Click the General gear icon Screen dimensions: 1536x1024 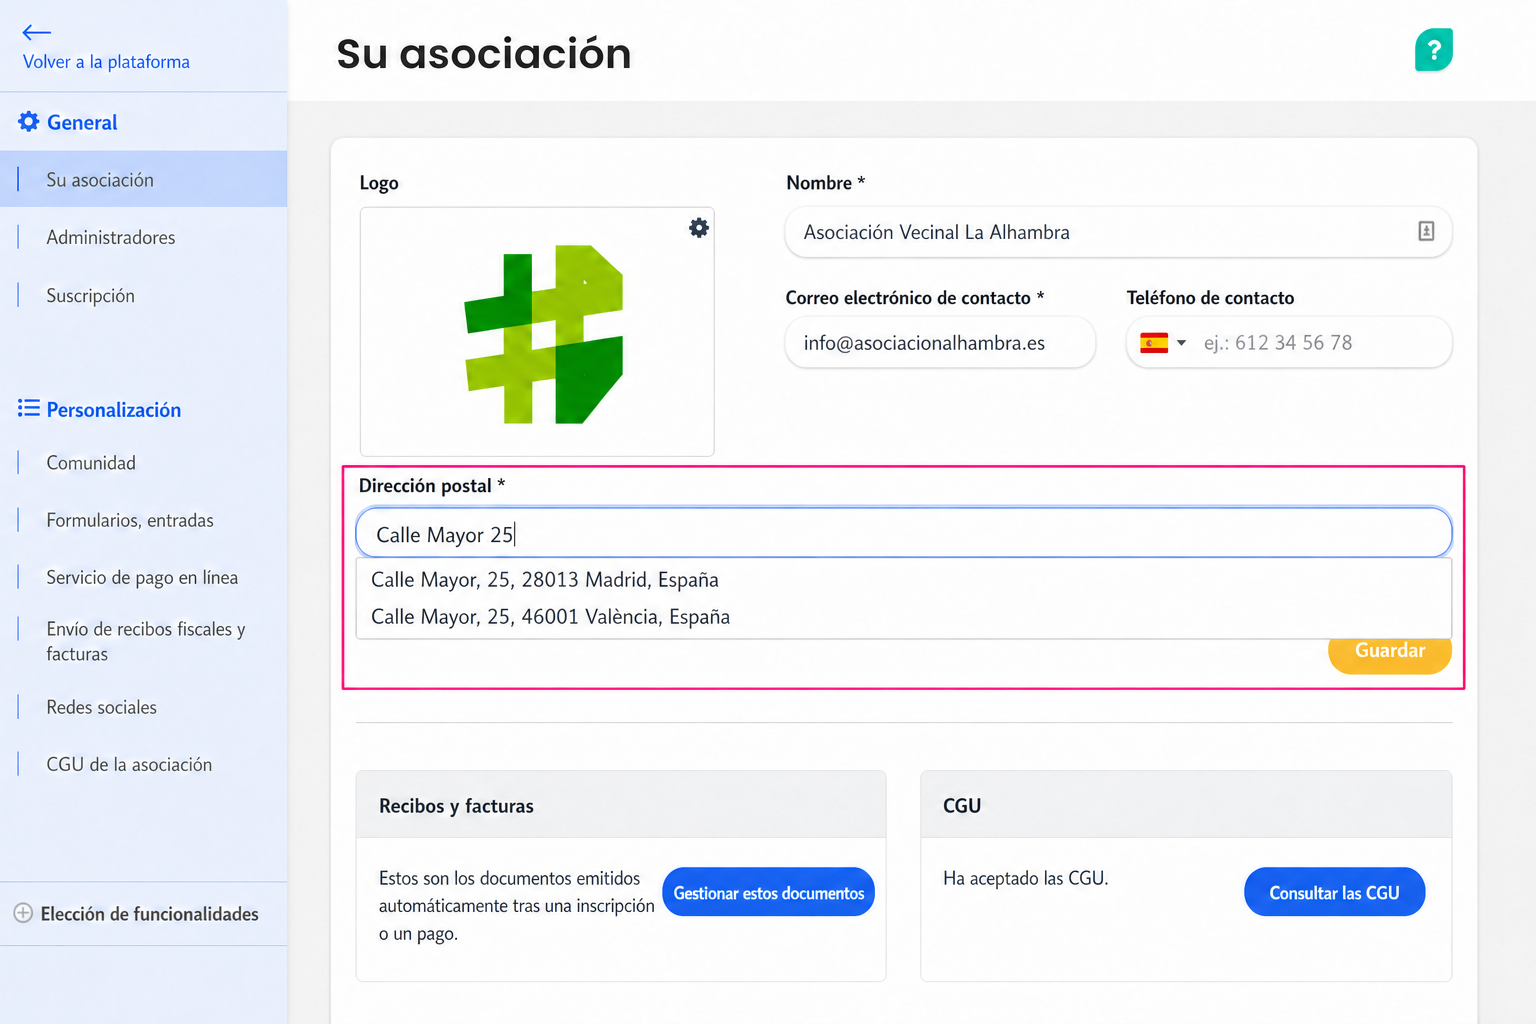(29, 122)
